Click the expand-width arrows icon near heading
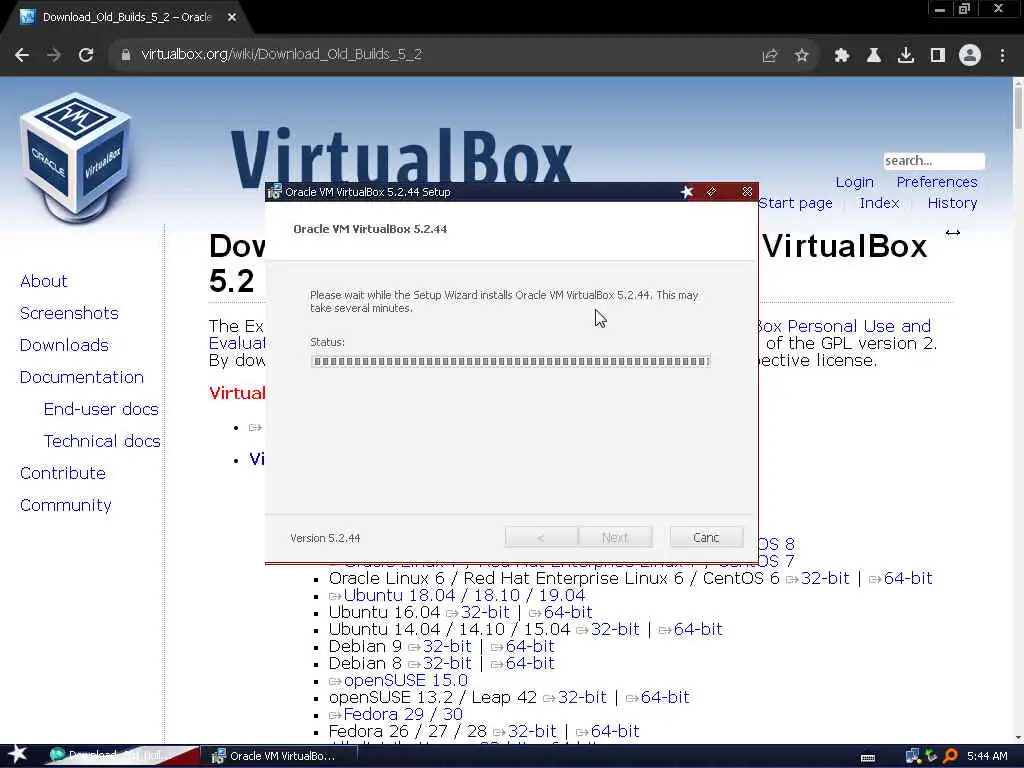The height and width of the screenshot is (768, 1024). 953,232
